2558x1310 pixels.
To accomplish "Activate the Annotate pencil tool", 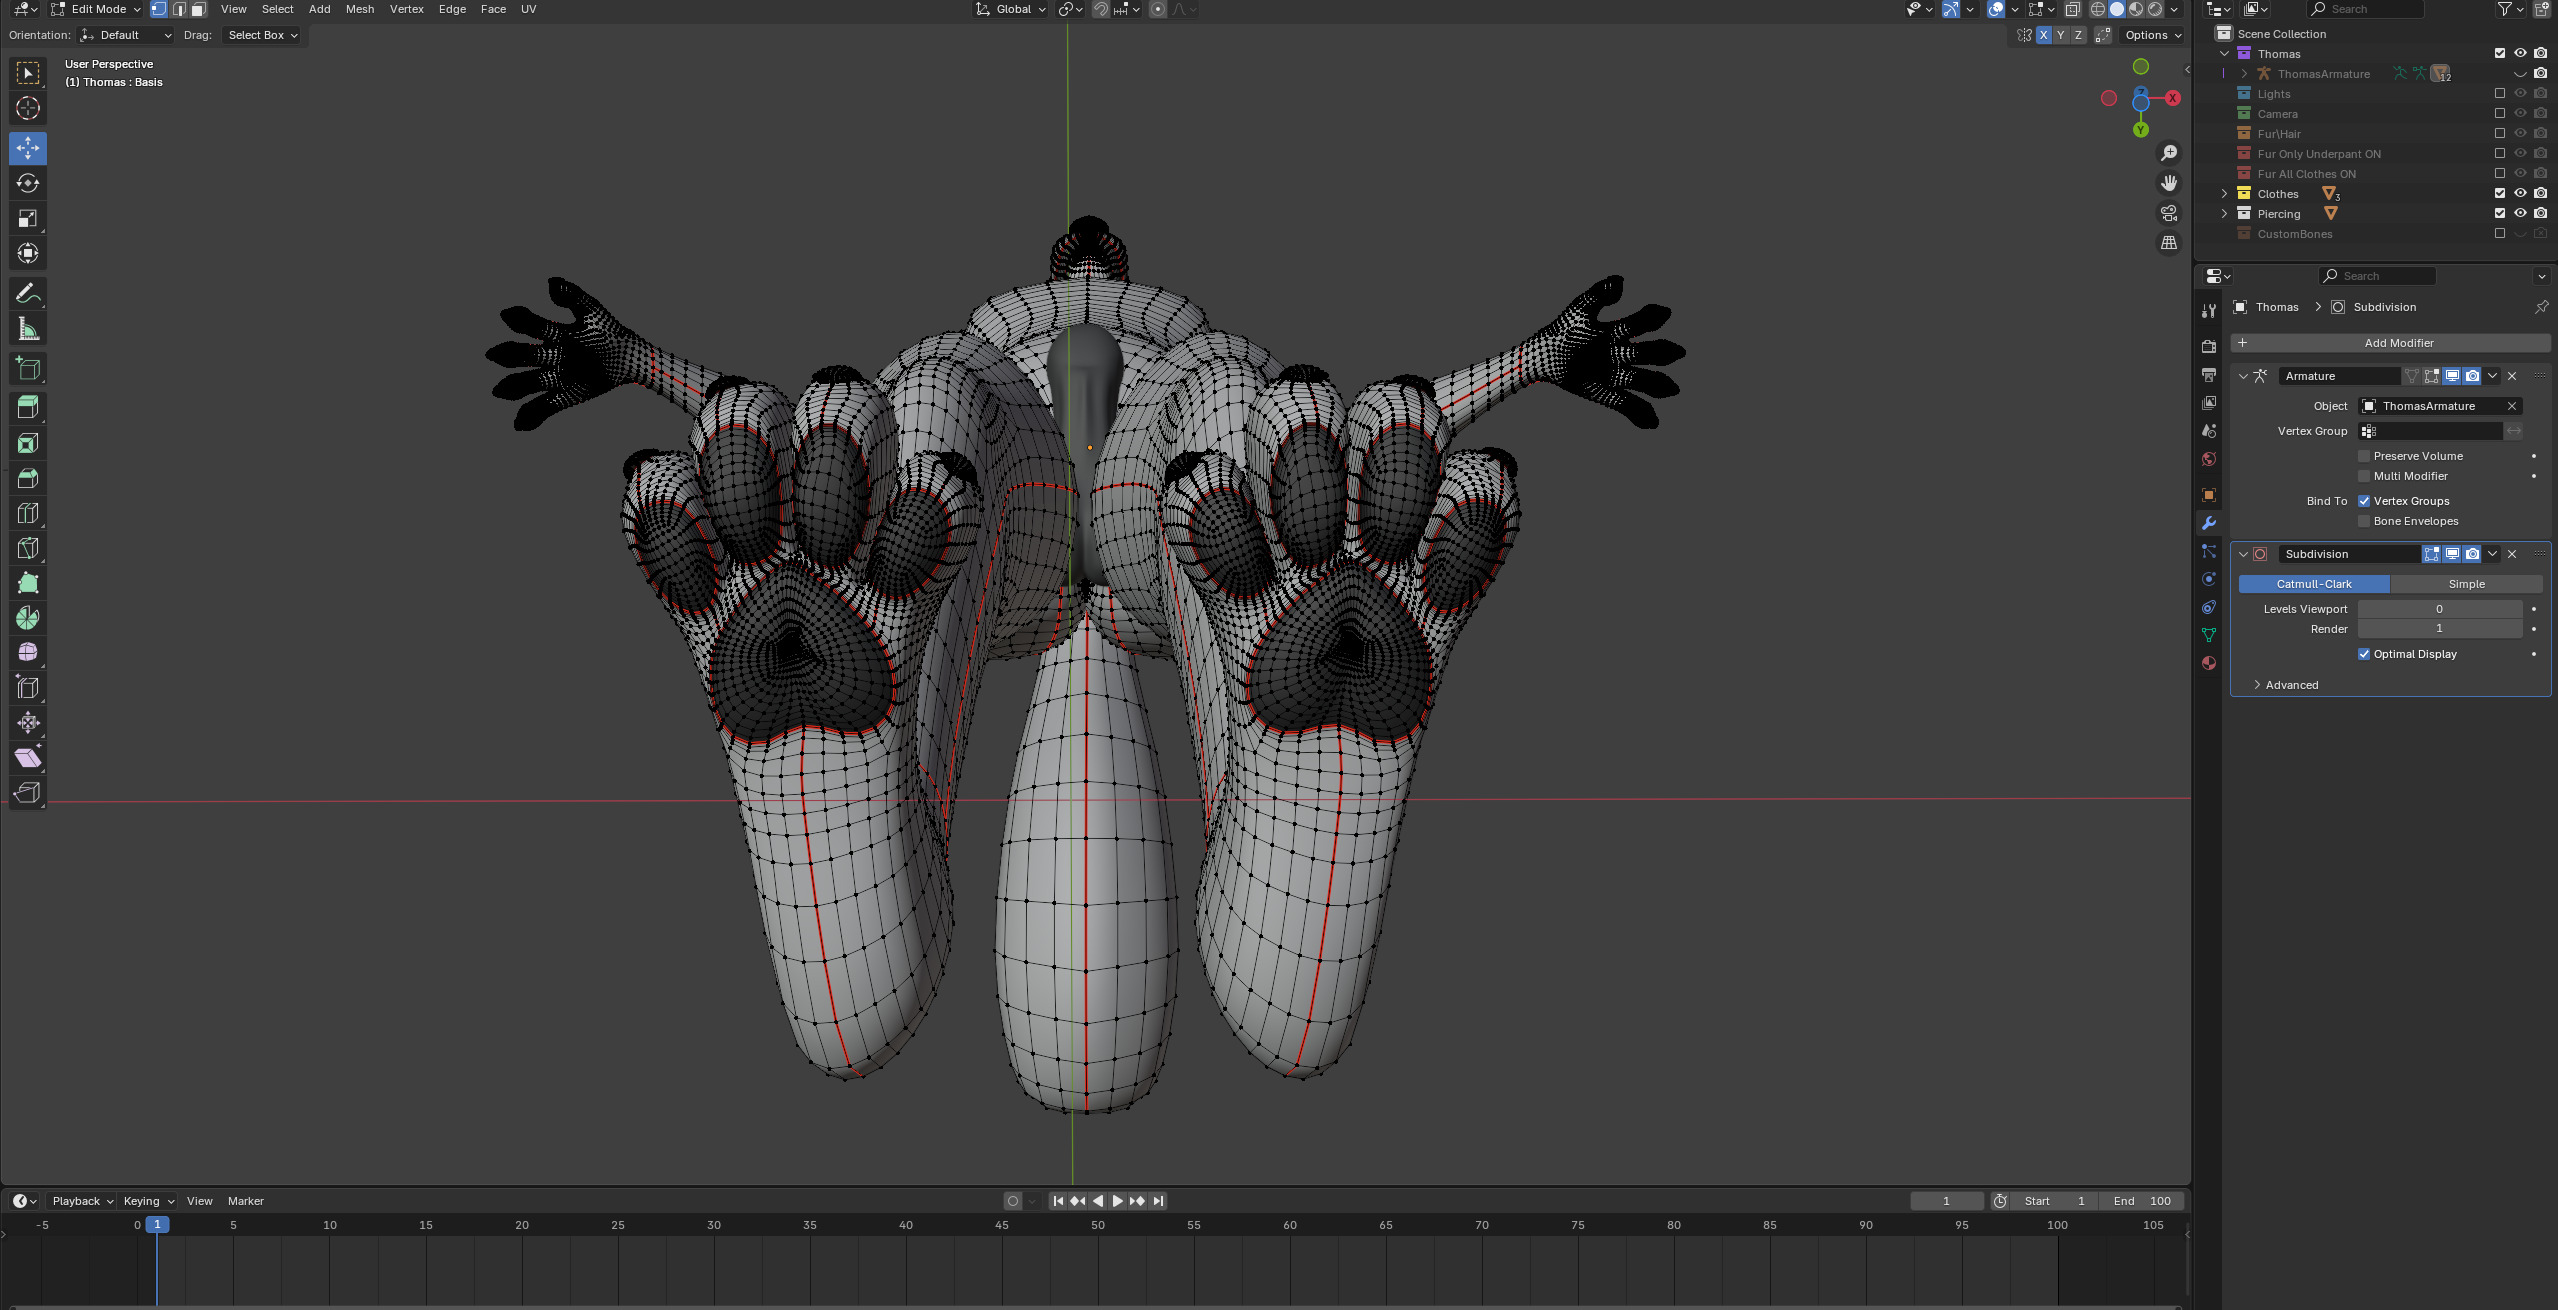I will pyautogui.click(x=28, y=294).
